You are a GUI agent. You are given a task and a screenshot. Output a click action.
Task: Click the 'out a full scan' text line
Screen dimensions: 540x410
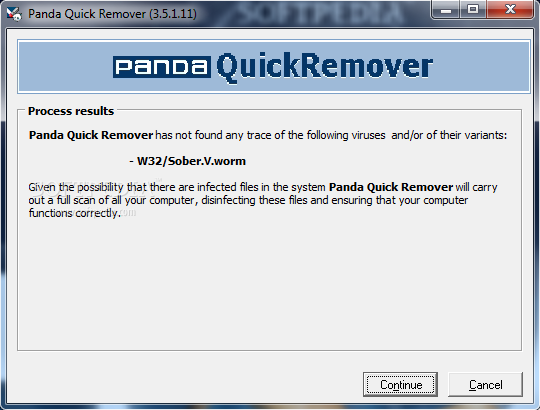tap(248, 200)
